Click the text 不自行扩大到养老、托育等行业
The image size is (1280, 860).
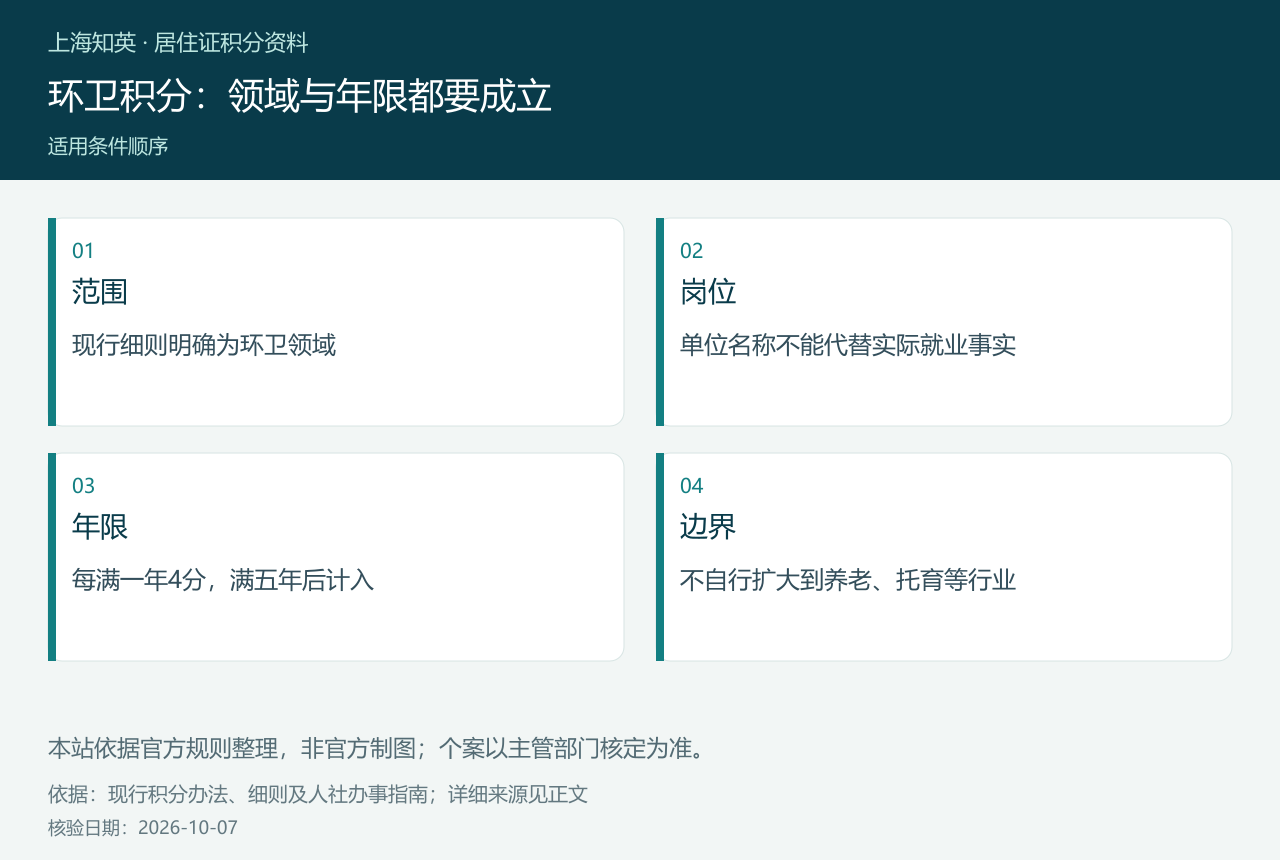[848, 580]
